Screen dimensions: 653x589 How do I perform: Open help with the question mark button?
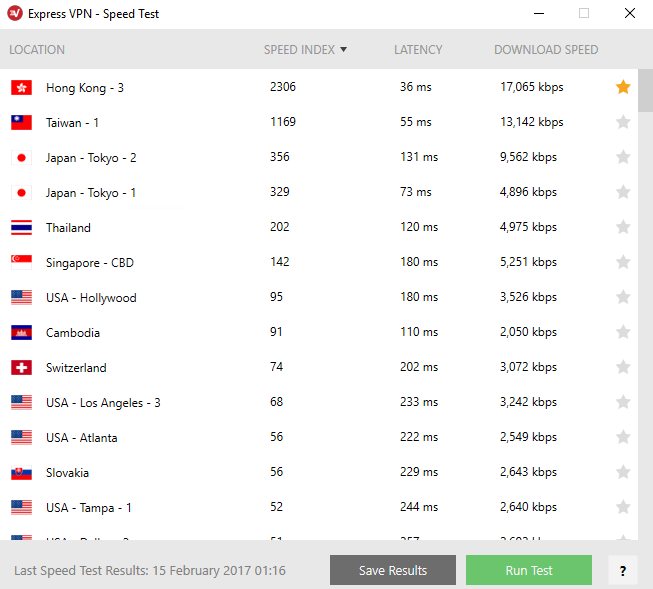(x=623, y=570)
